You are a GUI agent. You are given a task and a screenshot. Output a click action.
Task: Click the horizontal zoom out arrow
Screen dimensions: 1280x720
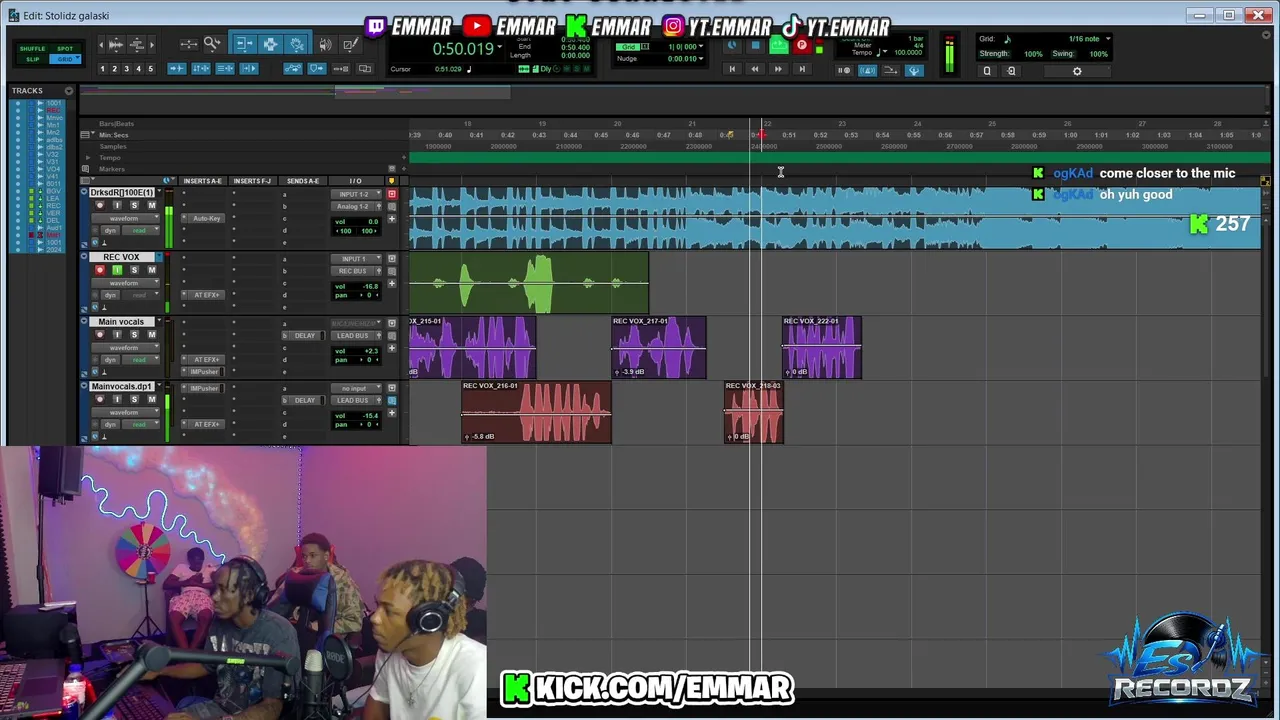(101, 44)
